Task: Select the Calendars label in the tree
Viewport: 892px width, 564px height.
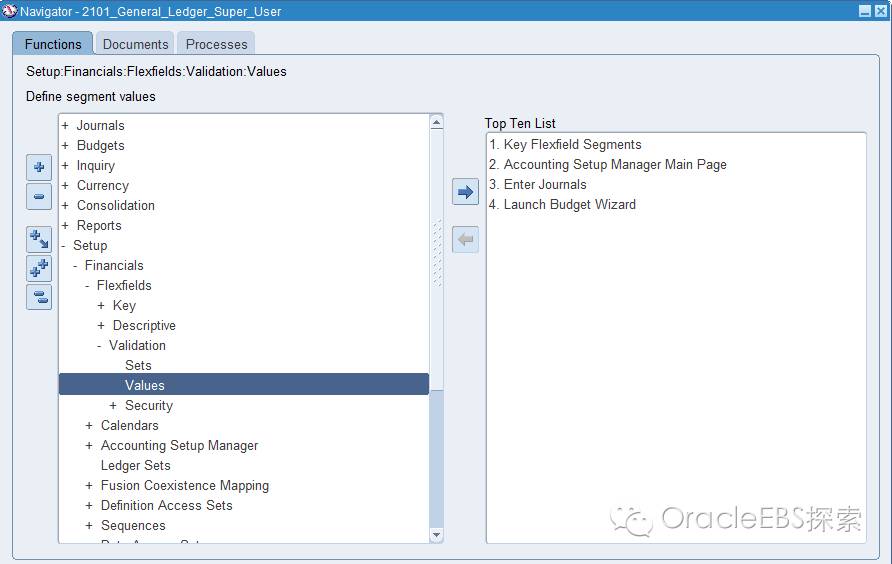Action: (130, 426)
